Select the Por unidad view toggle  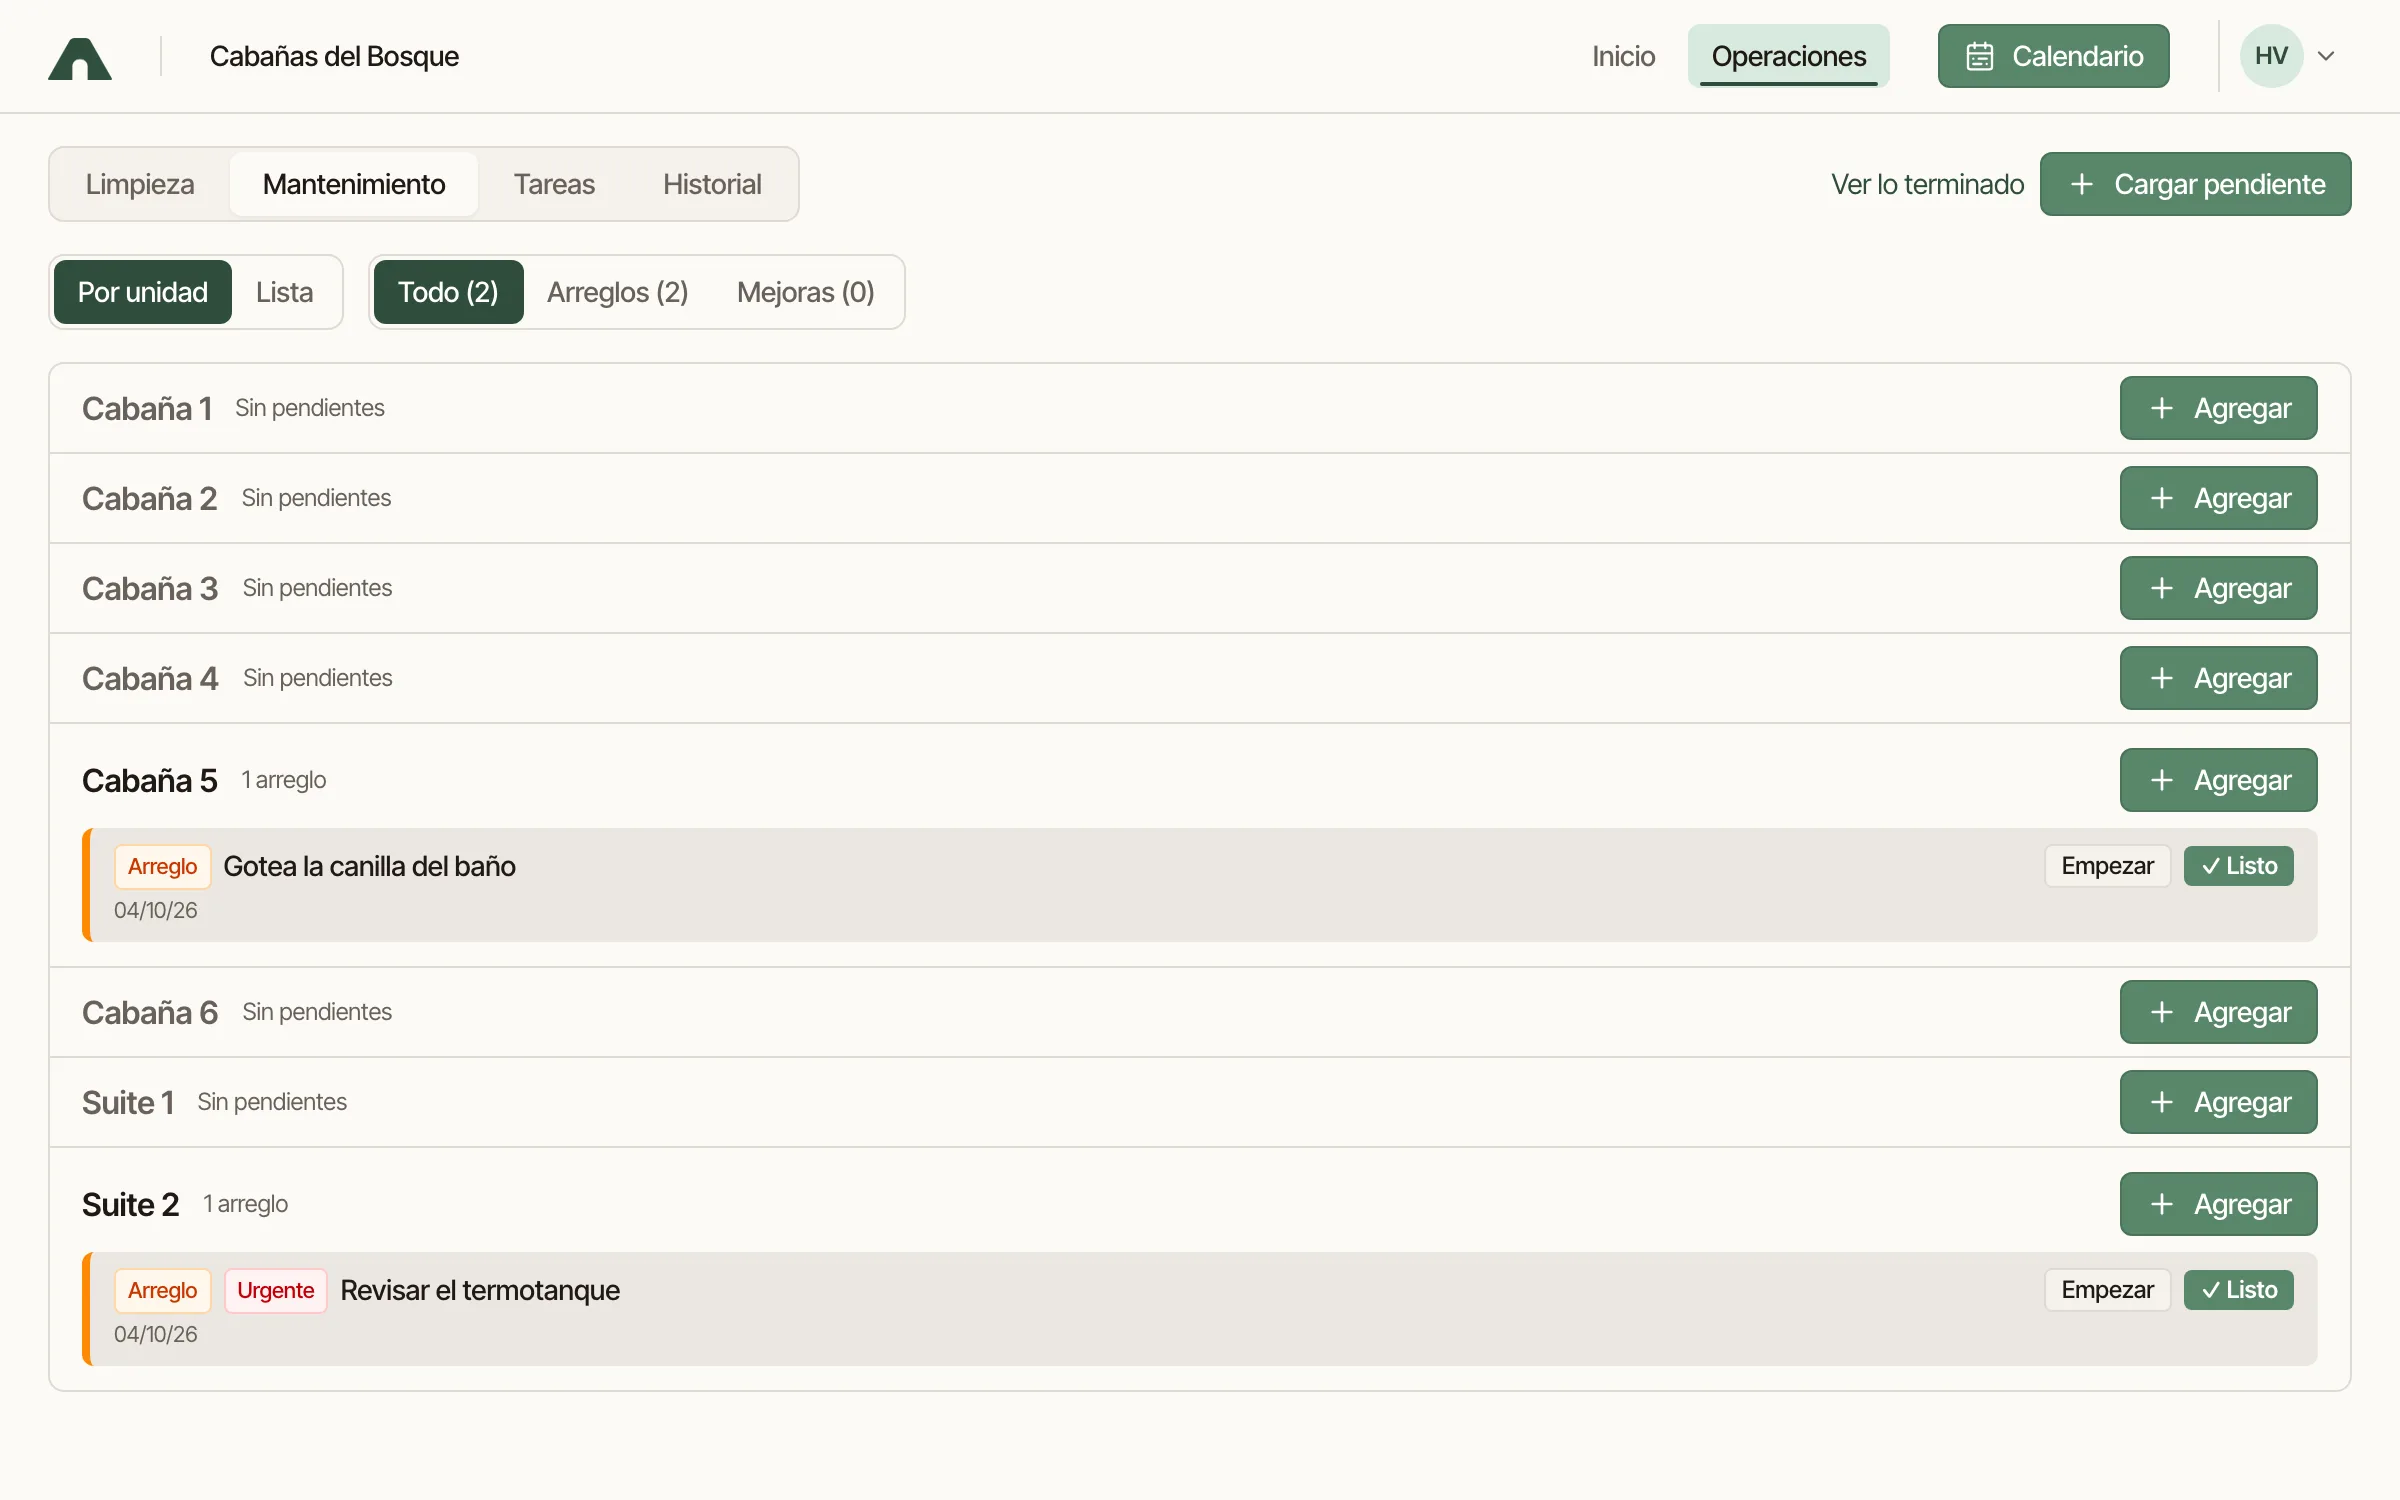[143, 292]
